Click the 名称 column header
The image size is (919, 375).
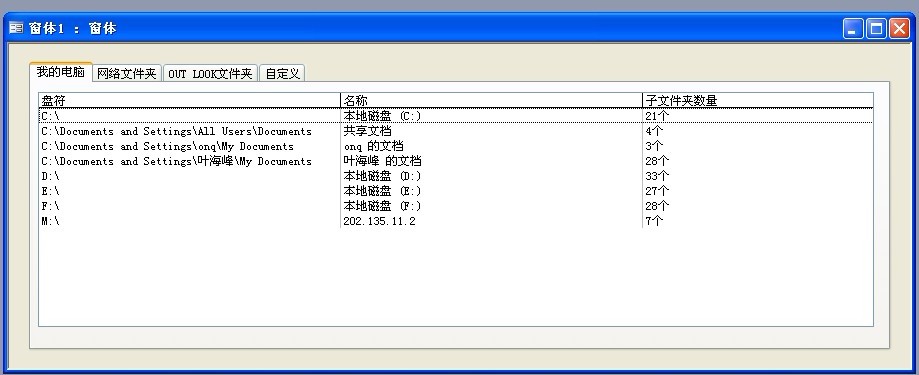pos(491,100)
